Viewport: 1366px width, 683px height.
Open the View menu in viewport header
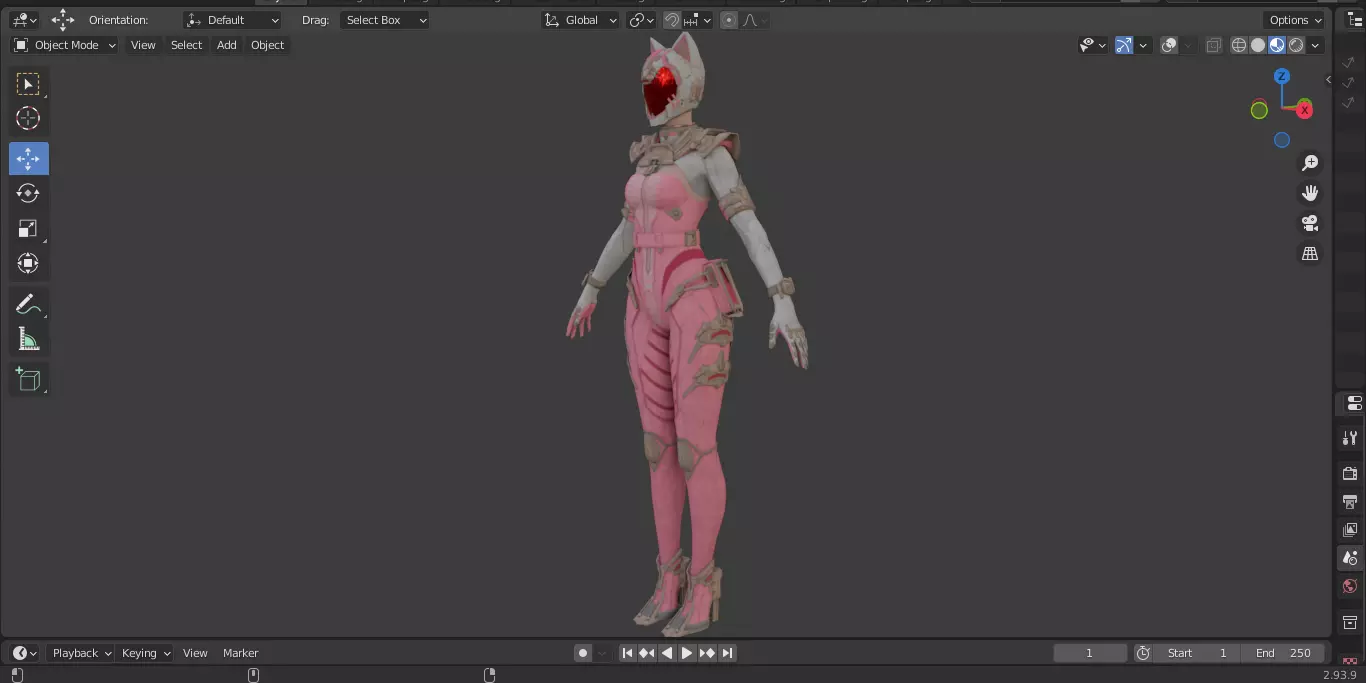tap(143, 45)
